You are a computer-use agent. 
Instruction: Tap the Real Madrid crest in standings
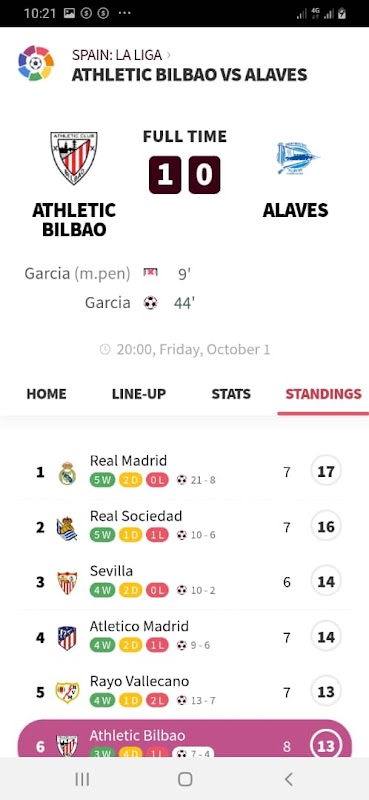pyautogui.click(x=67, y=473)
